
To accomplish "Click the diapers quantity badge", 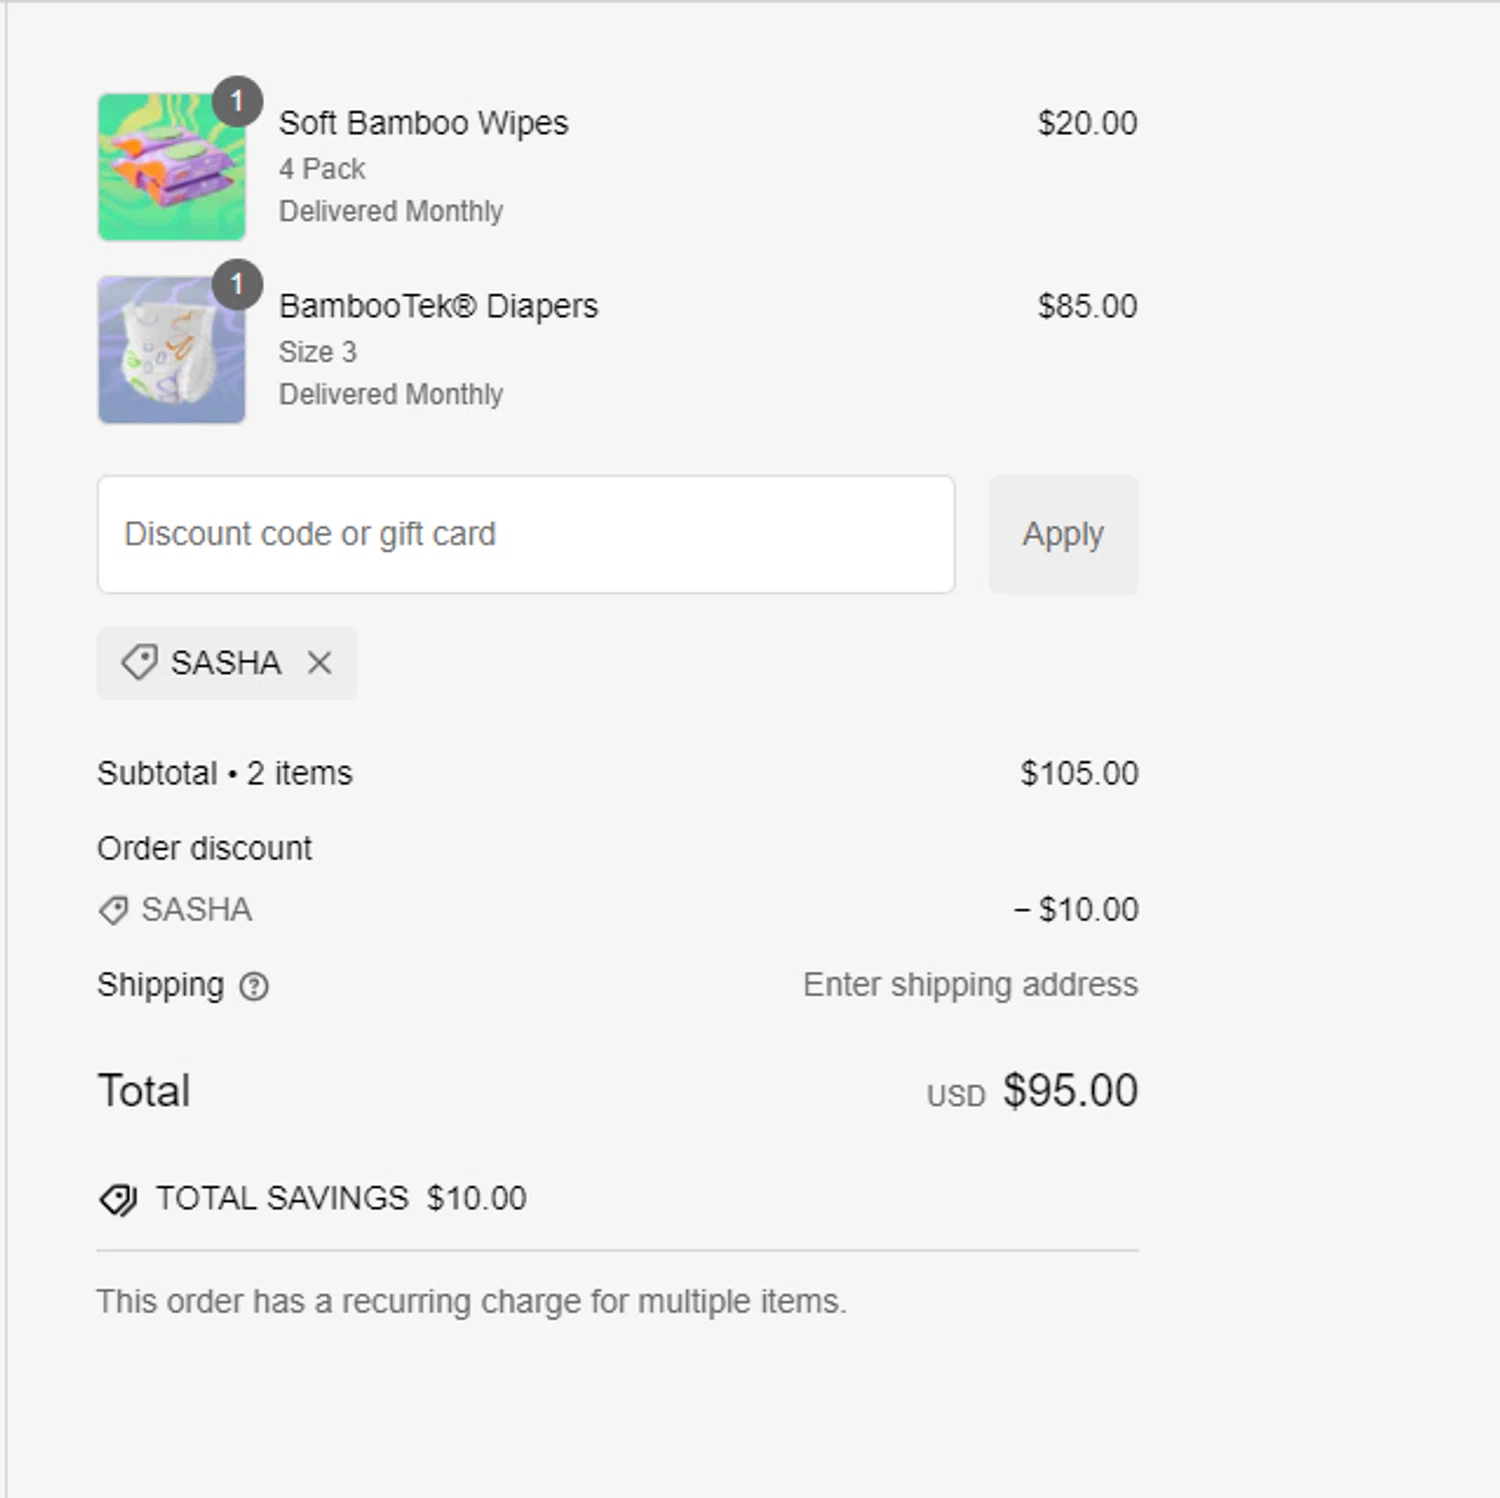I will coord(237,285).
